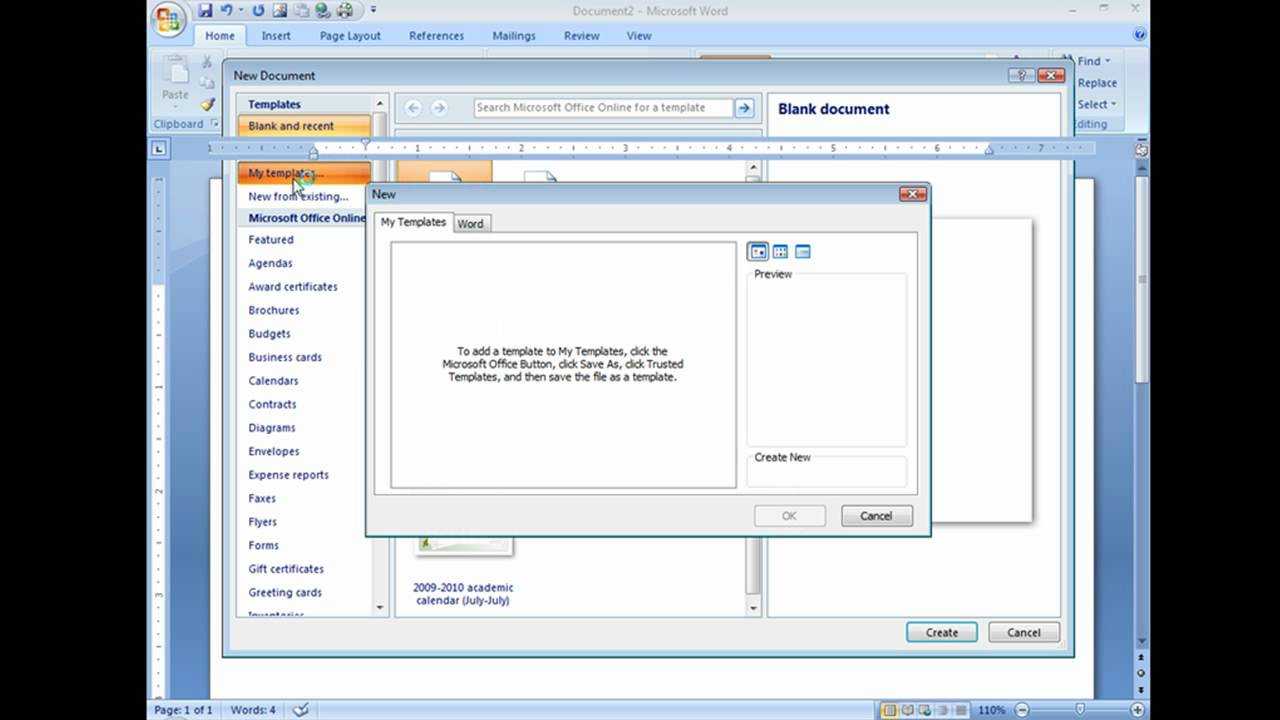
Task: Select Brochures template category
Action: click(x=274, y=310)
